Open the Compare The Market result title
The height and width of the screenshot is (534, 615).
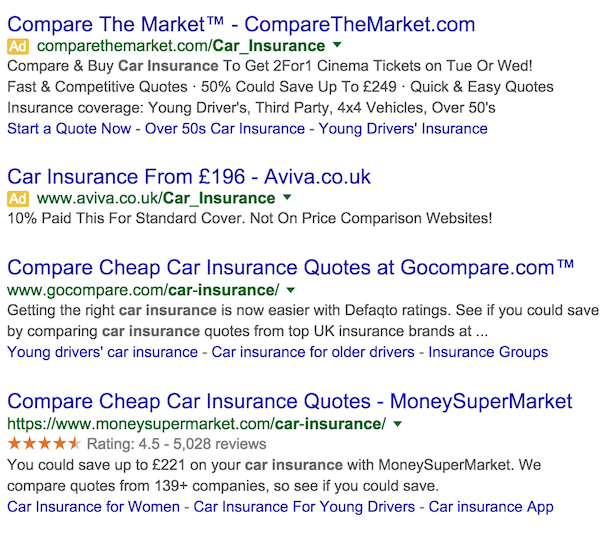(x=240, y=24)
